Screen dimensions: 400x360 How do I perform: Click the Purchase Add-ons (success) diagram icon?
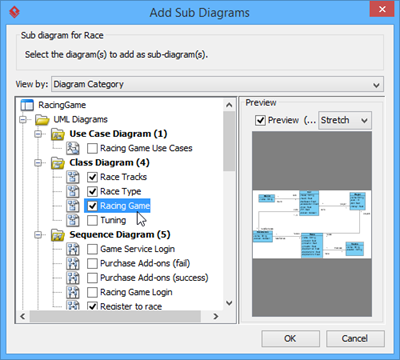[x=73, y=278]
